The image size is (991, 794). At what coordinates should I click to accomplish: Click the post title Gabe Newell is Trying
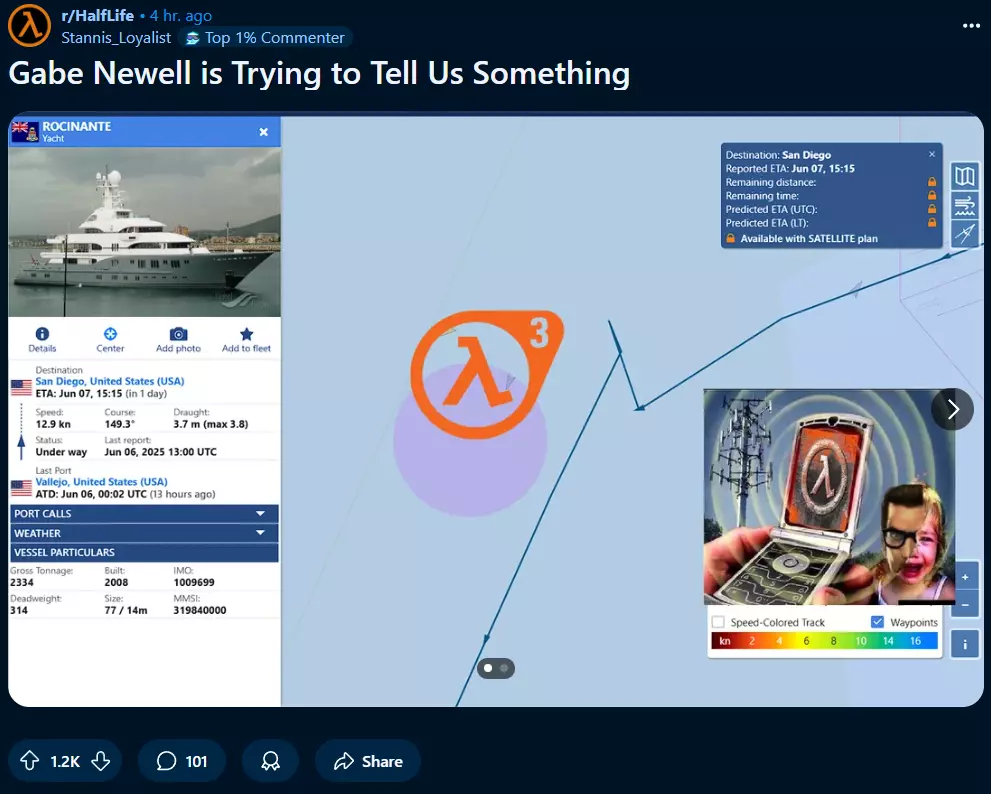pyautogui.click(x=319, y=73)
